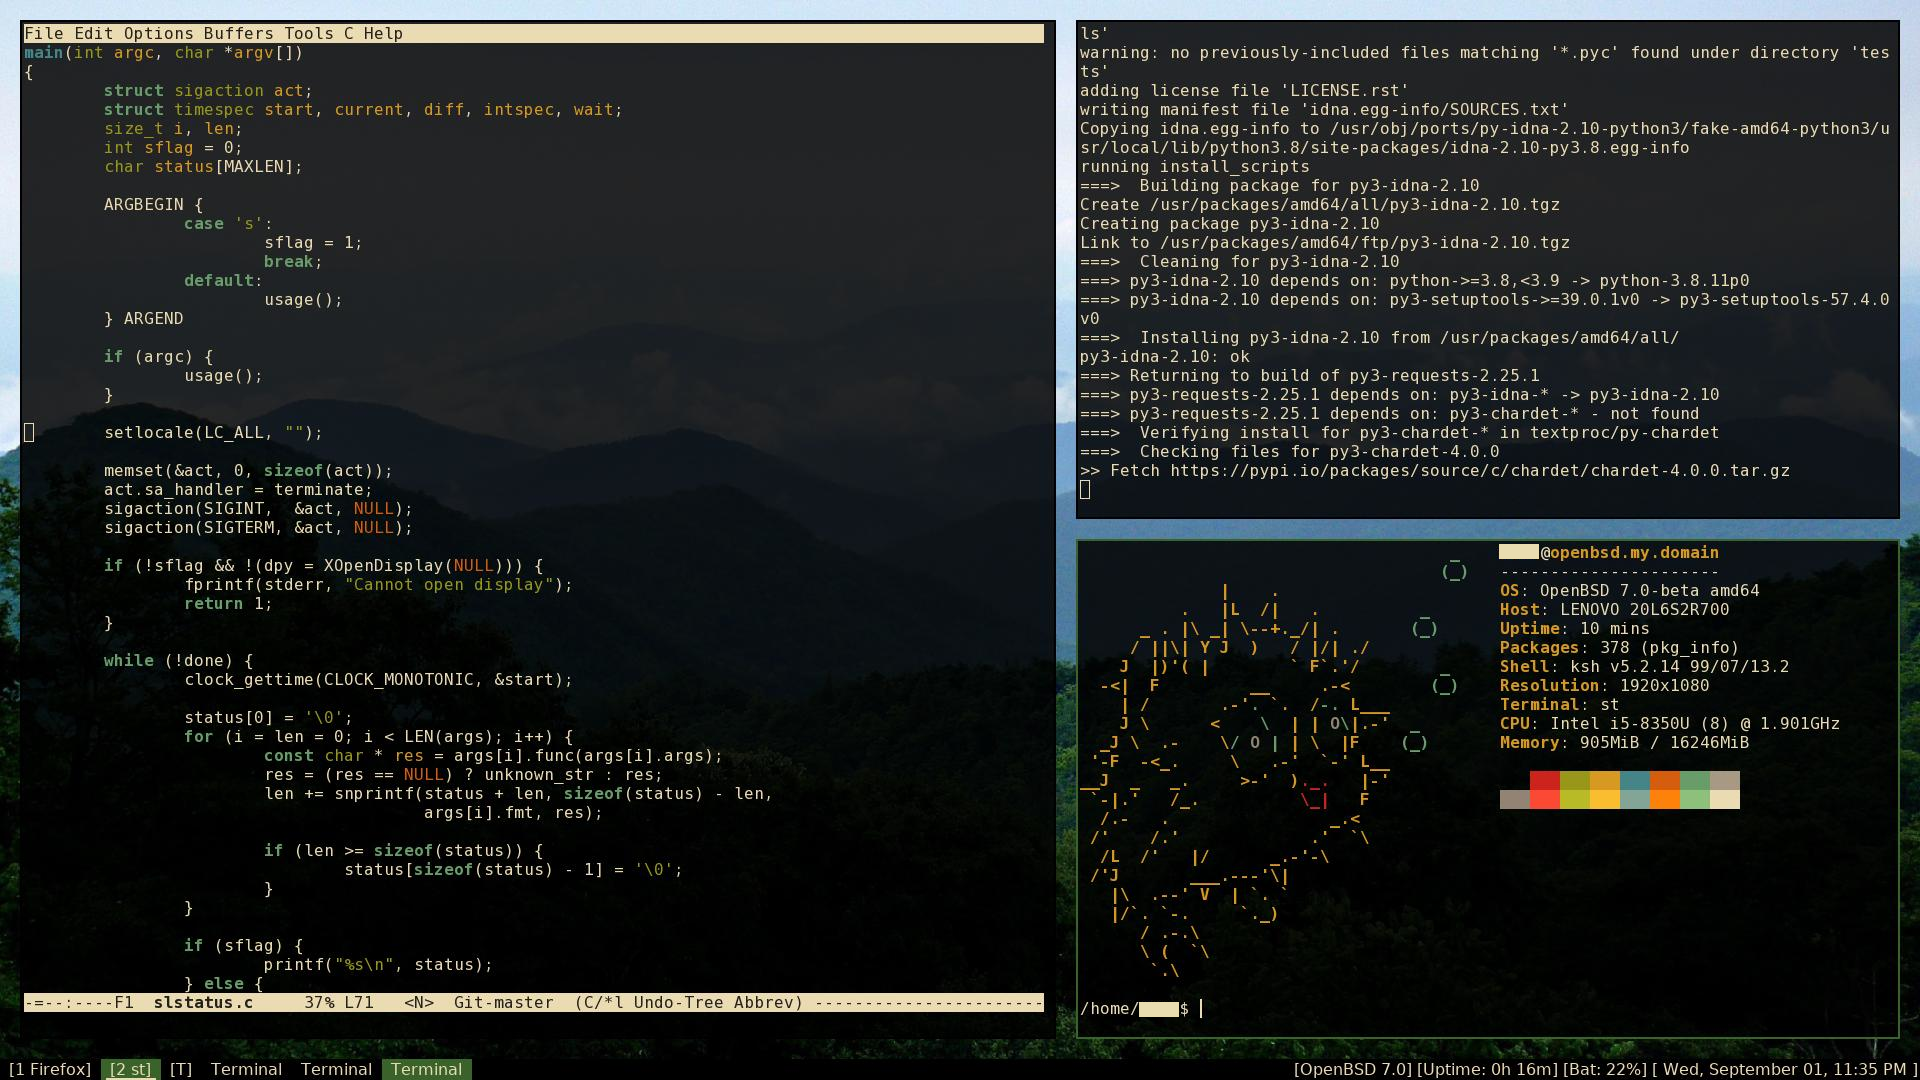Click the sigaction(SIGTERM line
1920x1080 pixels.
pos(259,527)
